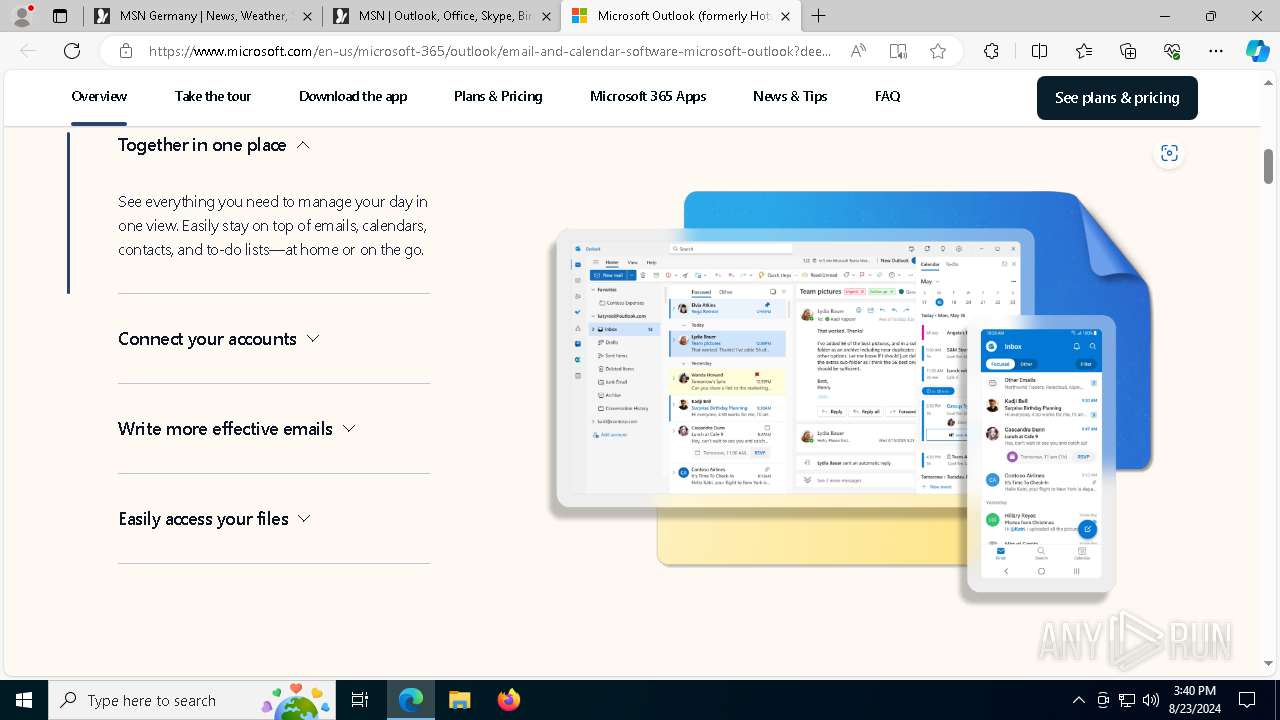Viewport: 1280px width, 720px height.
Task: Add page to favorites star
Action: pos(937,51)
